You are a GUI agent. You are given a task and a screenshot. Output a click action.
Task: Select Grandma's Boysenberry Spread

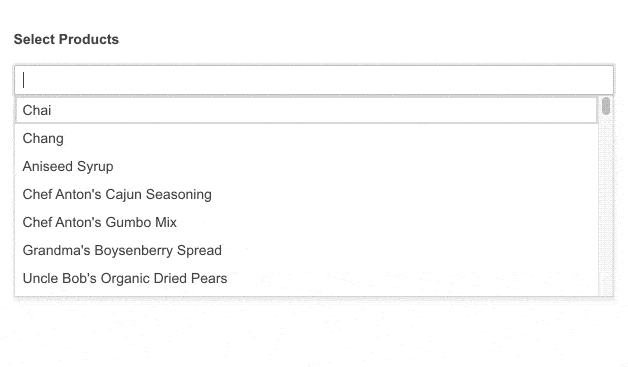(x=306, y=250)
